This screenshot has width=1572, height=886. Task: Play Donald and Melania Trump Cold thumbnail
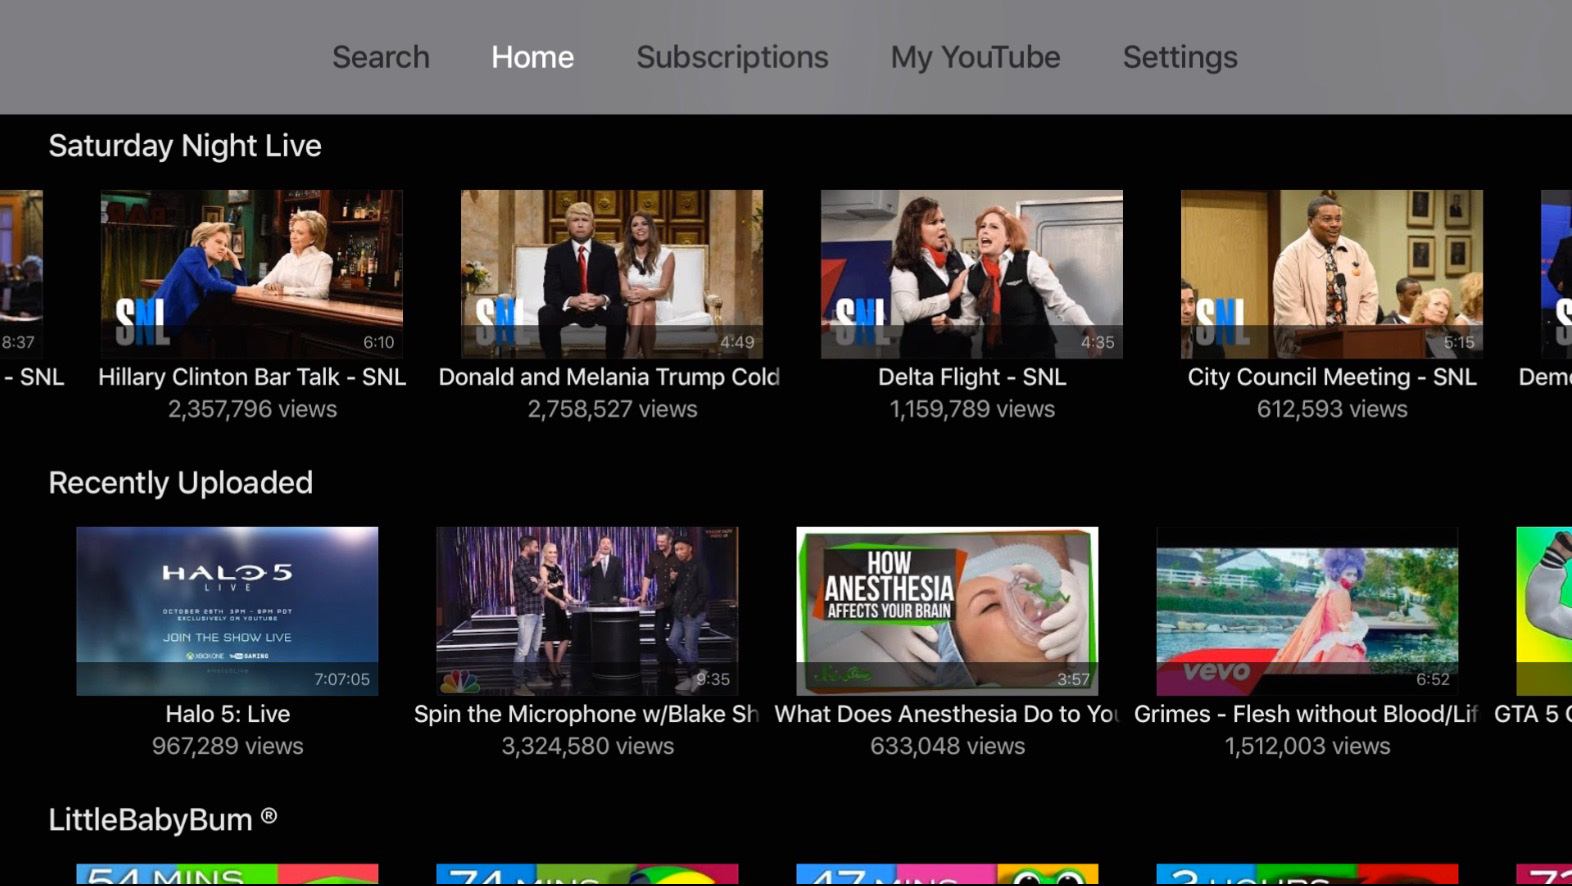pos(612,274)
